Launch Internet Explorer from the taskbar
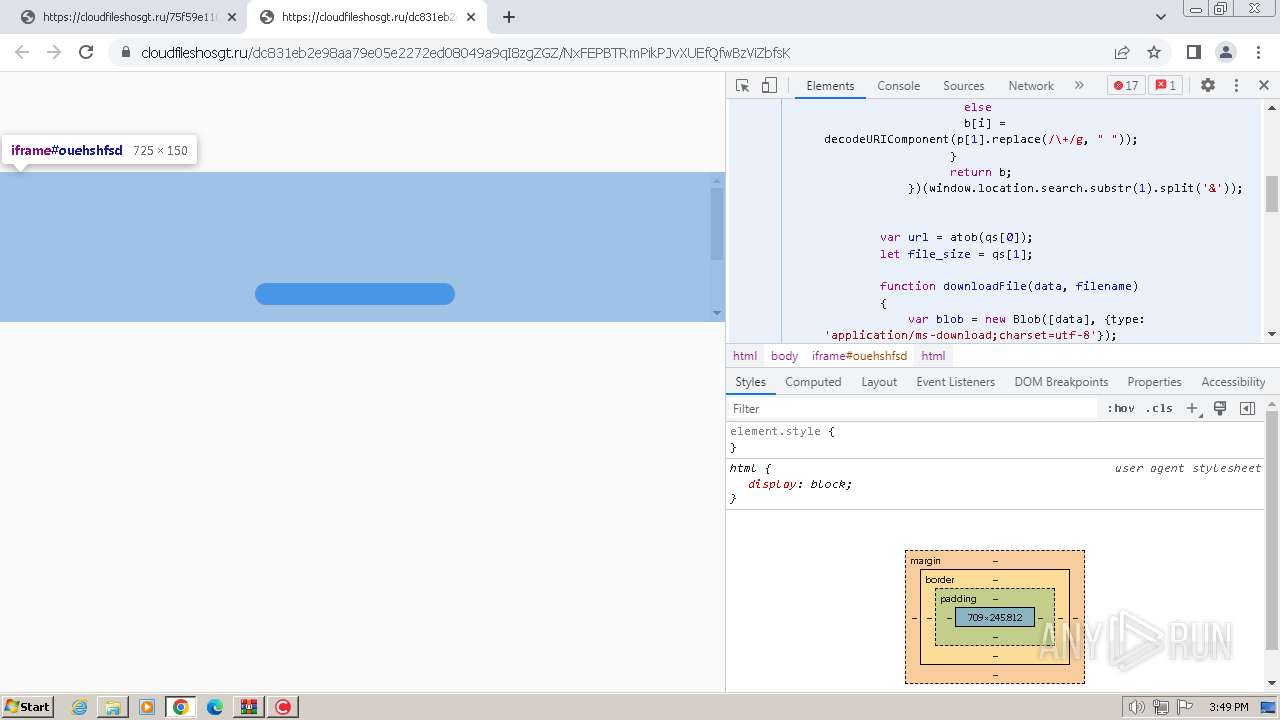This screenshot has height=720, width=1280. [80, 707]
